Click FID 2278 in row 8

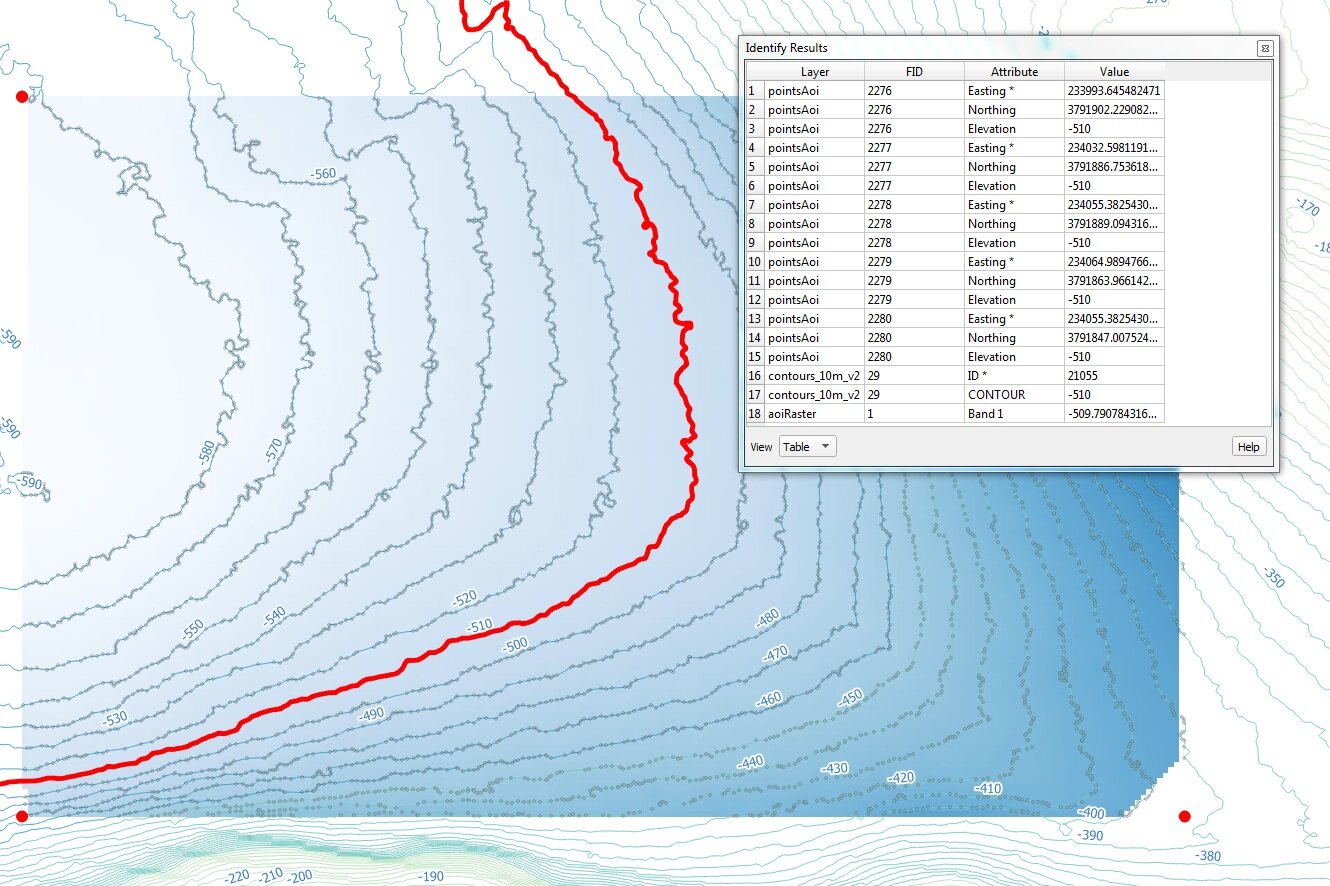914,223
